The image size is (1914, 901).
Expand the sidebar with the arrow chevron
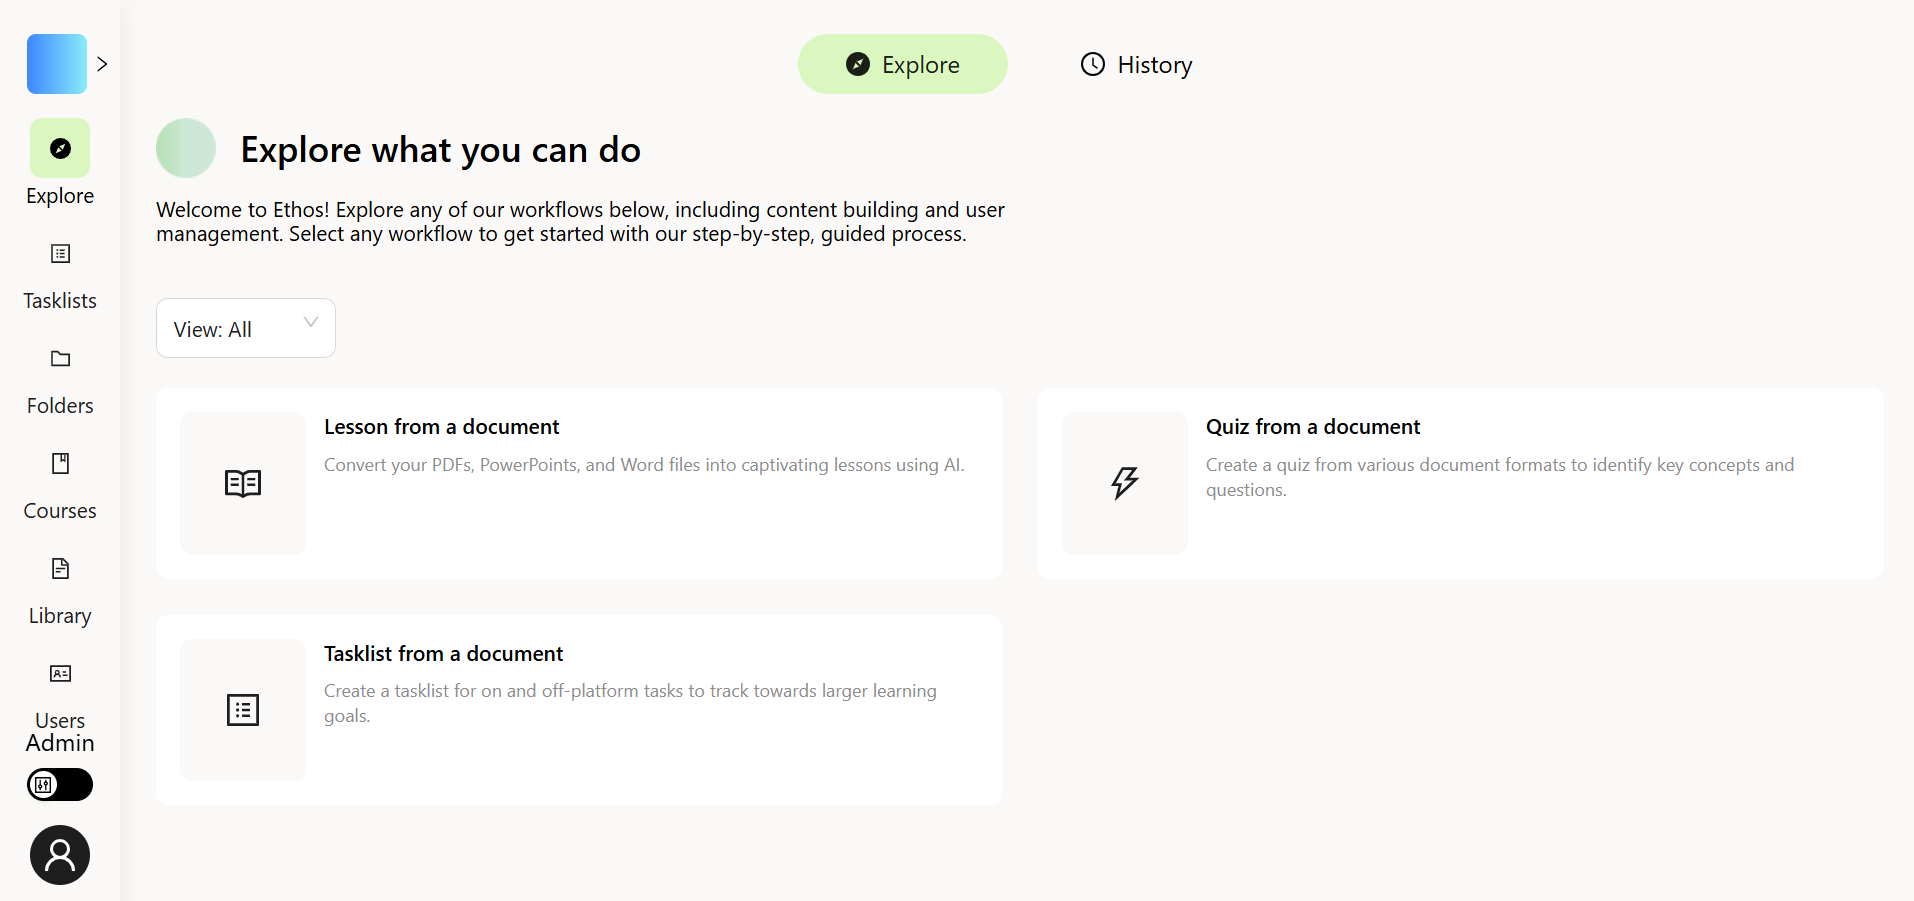[x=102, y=64]
